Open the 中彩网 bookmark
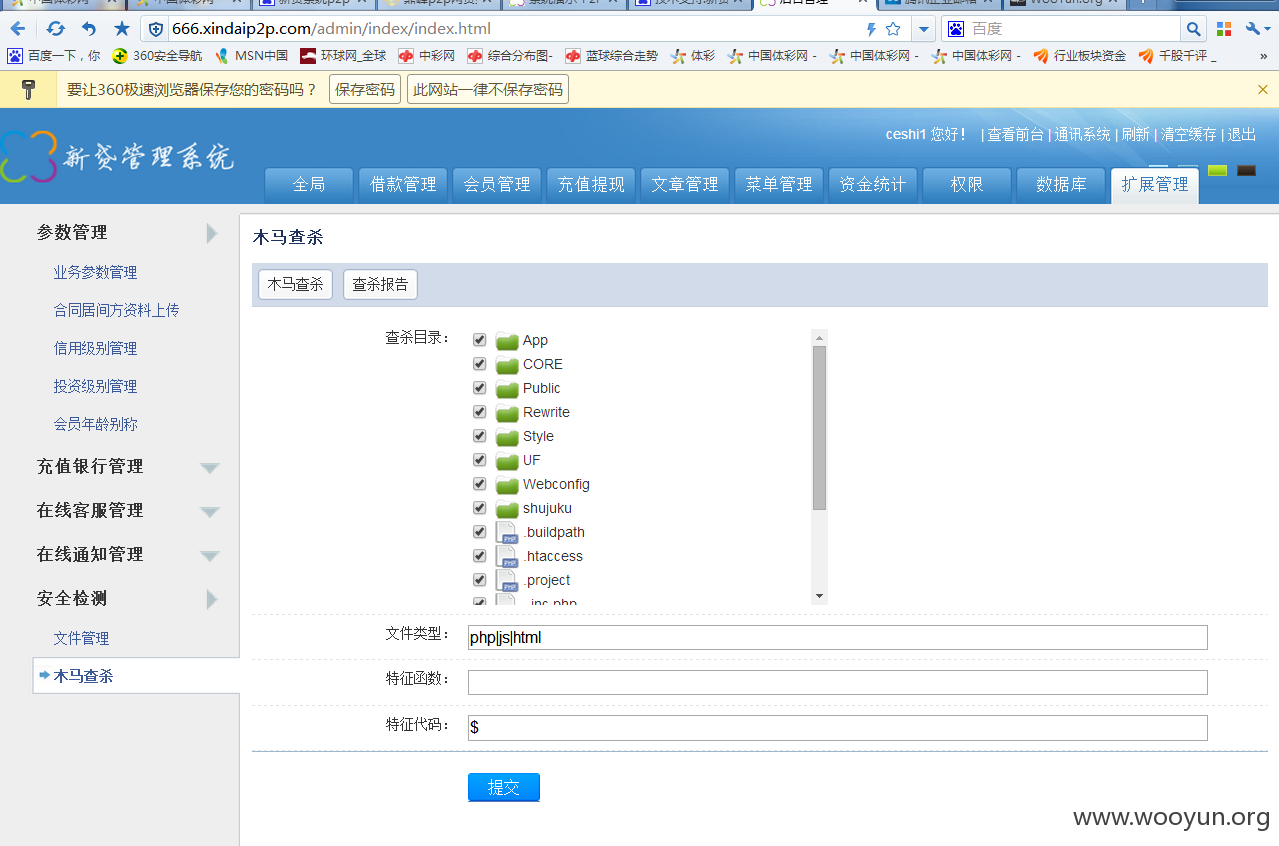This screenshot has height=846, width=1279. pos(426,56)
